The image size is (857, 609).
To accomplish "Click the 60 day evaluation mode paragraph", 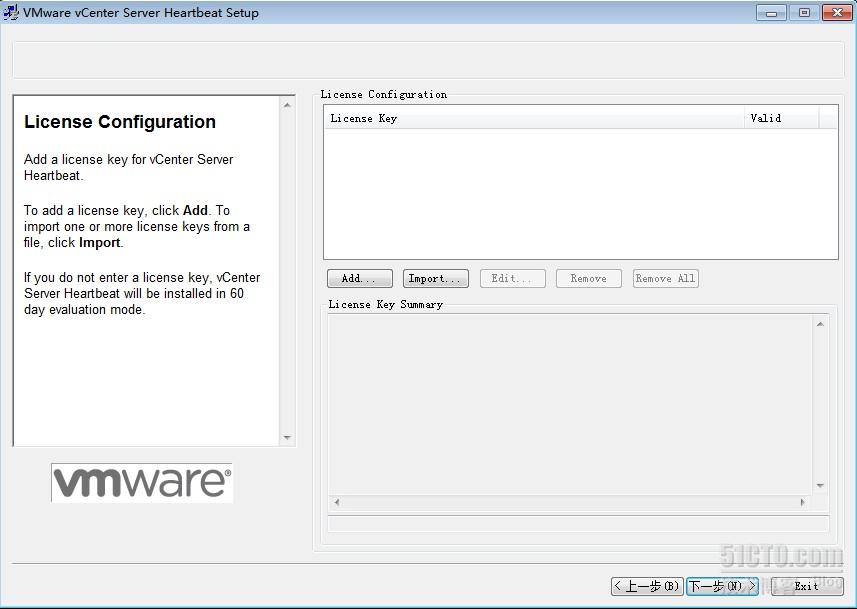I will (x=142, y=294).
